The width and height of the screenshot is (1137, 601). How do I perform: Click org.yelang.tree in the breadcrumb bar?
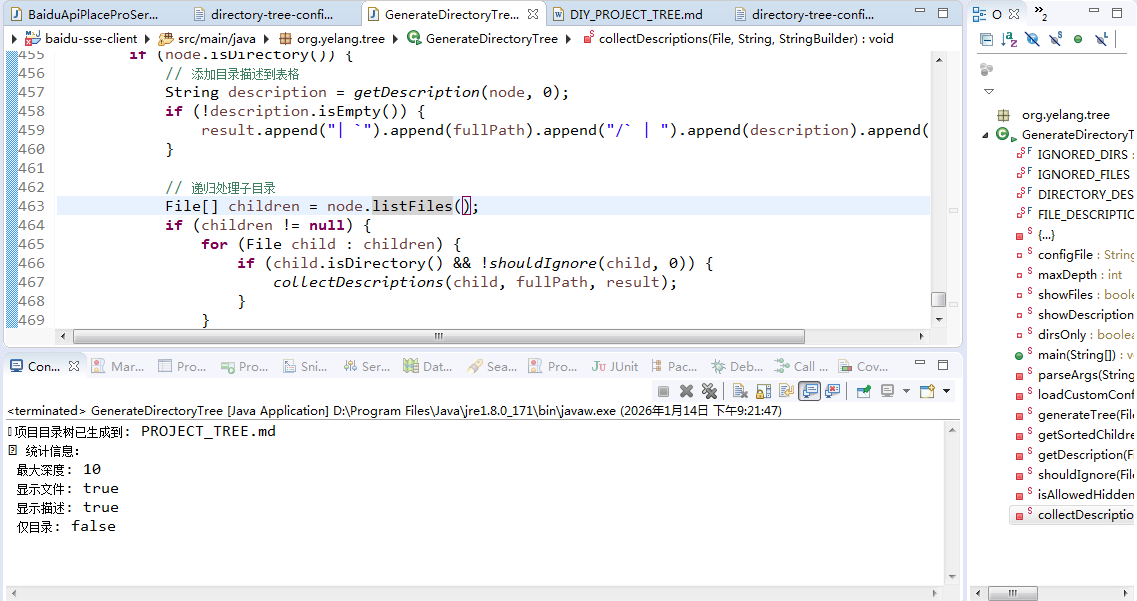tap(340, 38)
